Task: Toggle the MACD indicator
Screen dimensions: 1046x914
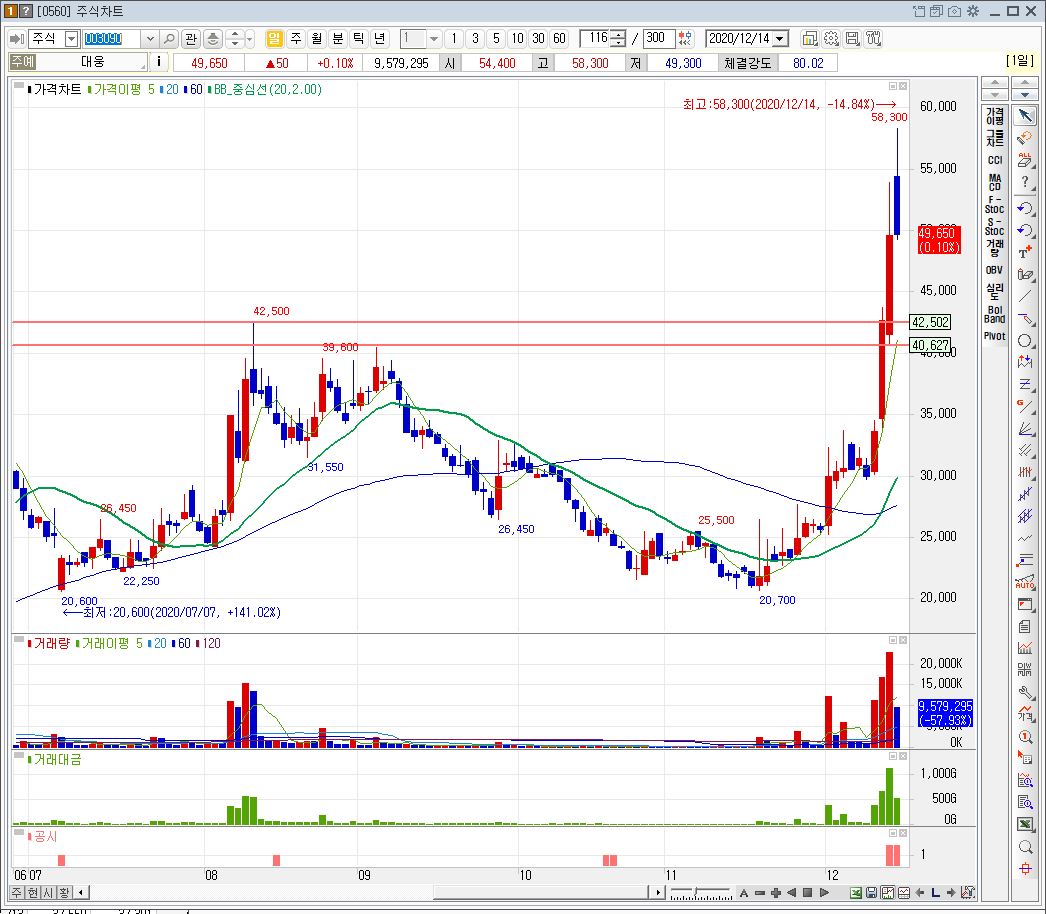Action: pos(995,182)
